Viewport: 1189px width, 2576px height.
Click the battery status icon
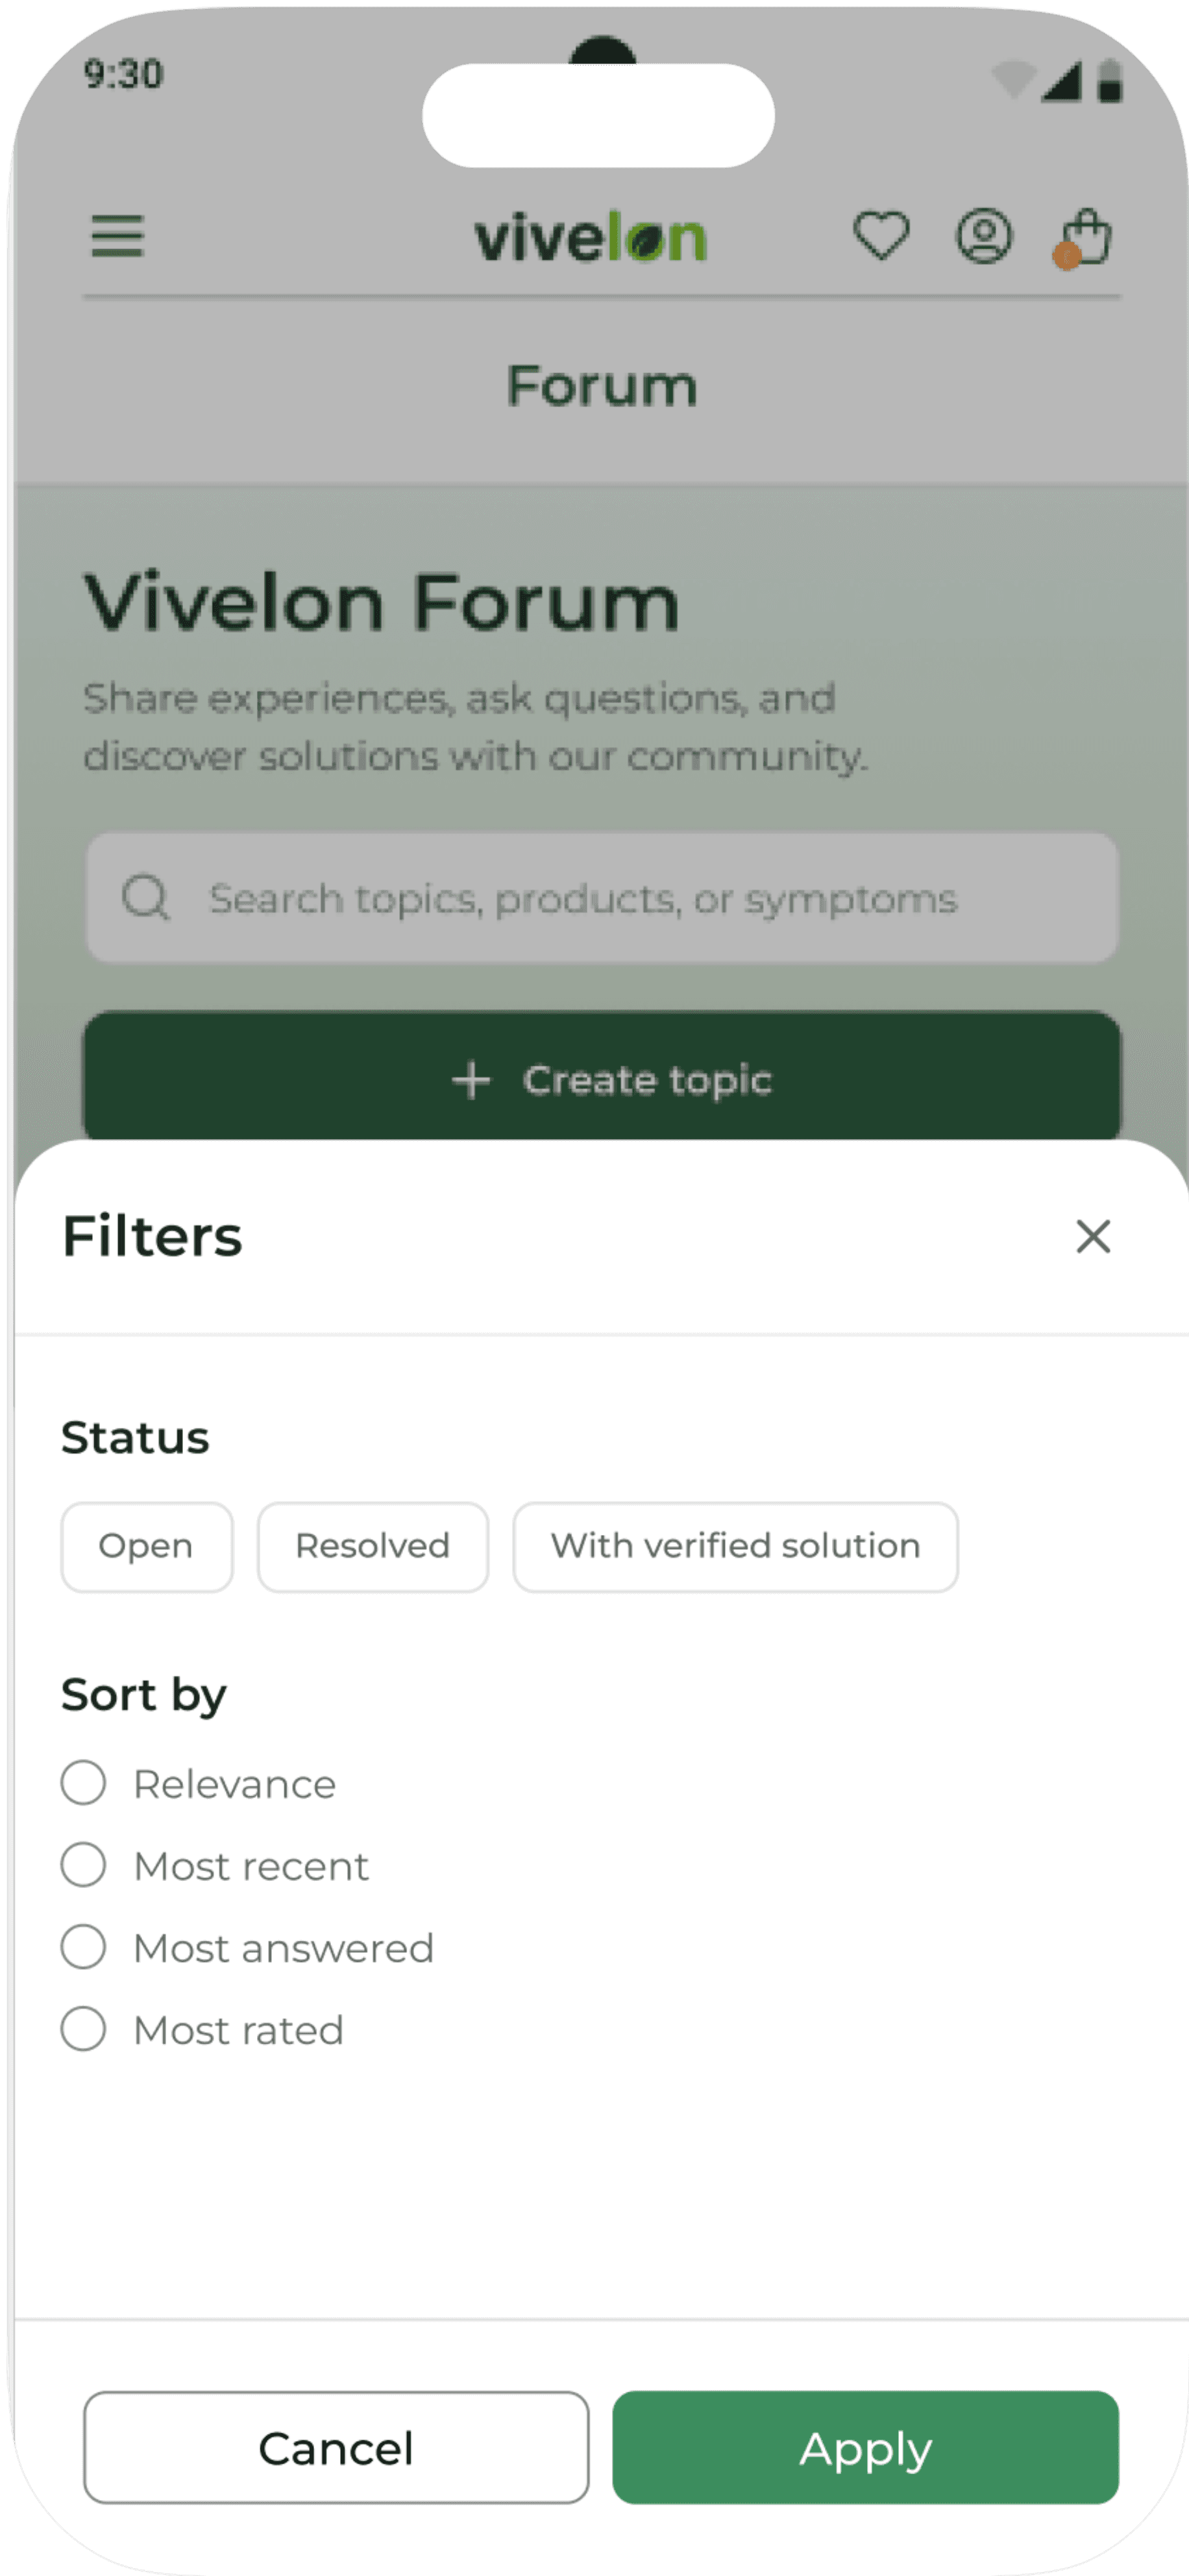pyautogui.click(x=1109, y=80)
